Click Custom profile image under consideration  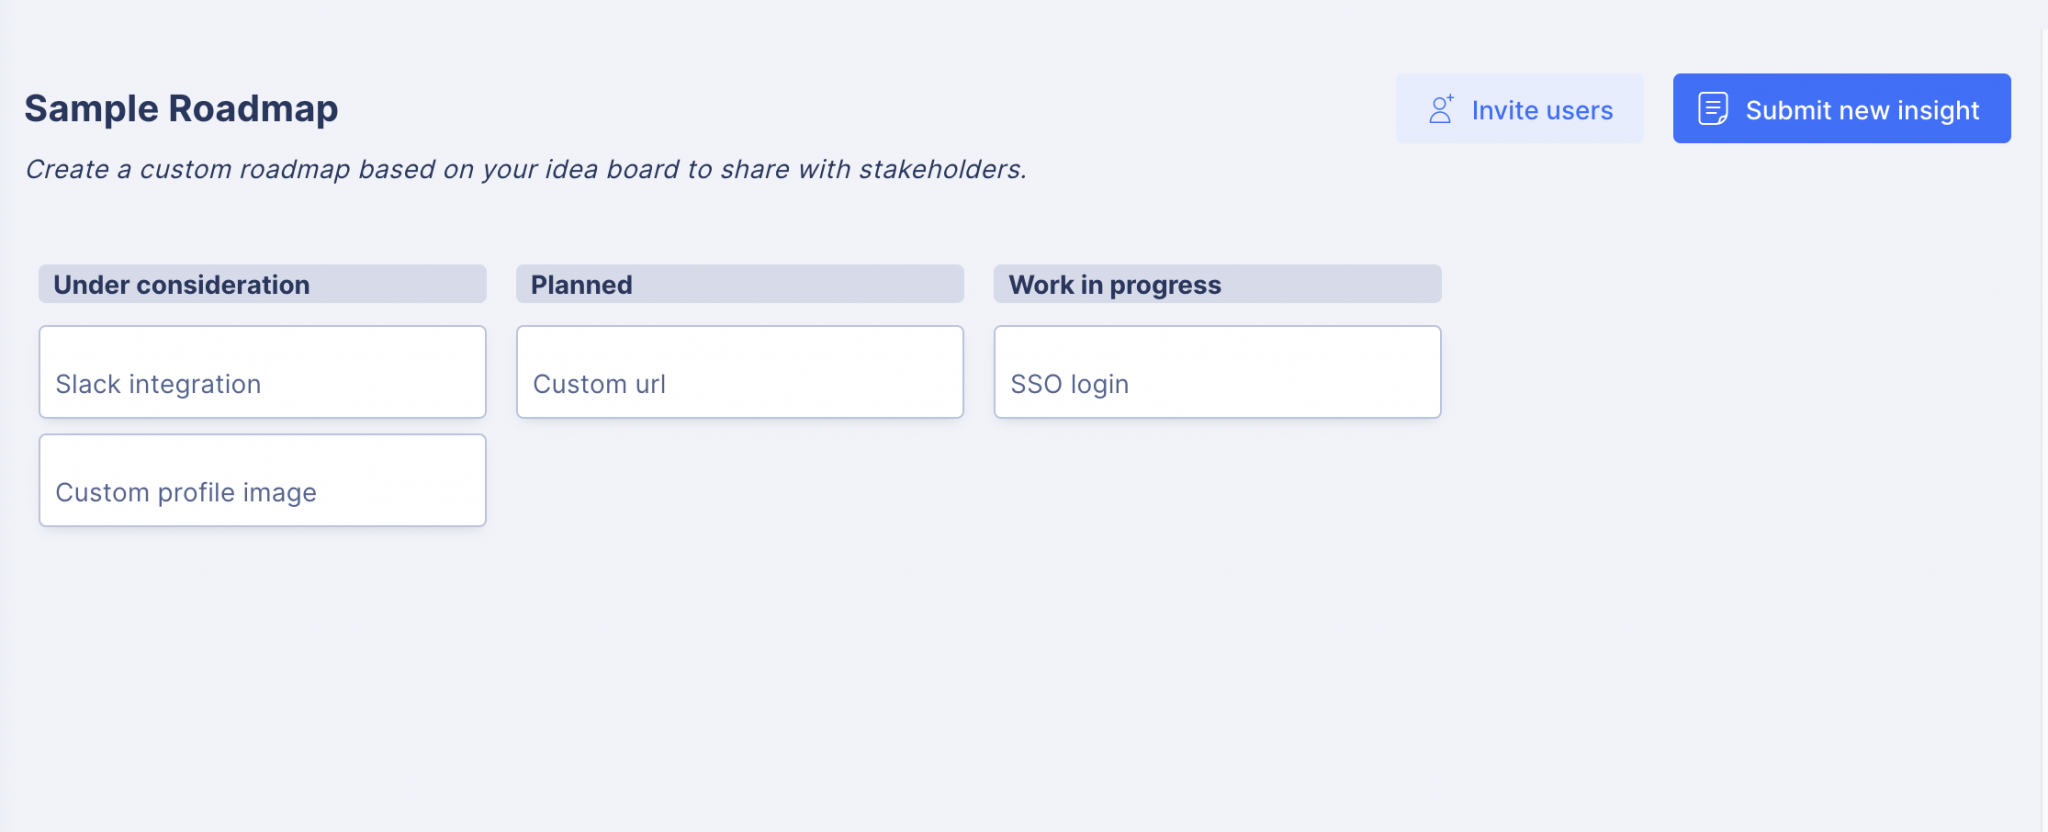pos(261,480)
